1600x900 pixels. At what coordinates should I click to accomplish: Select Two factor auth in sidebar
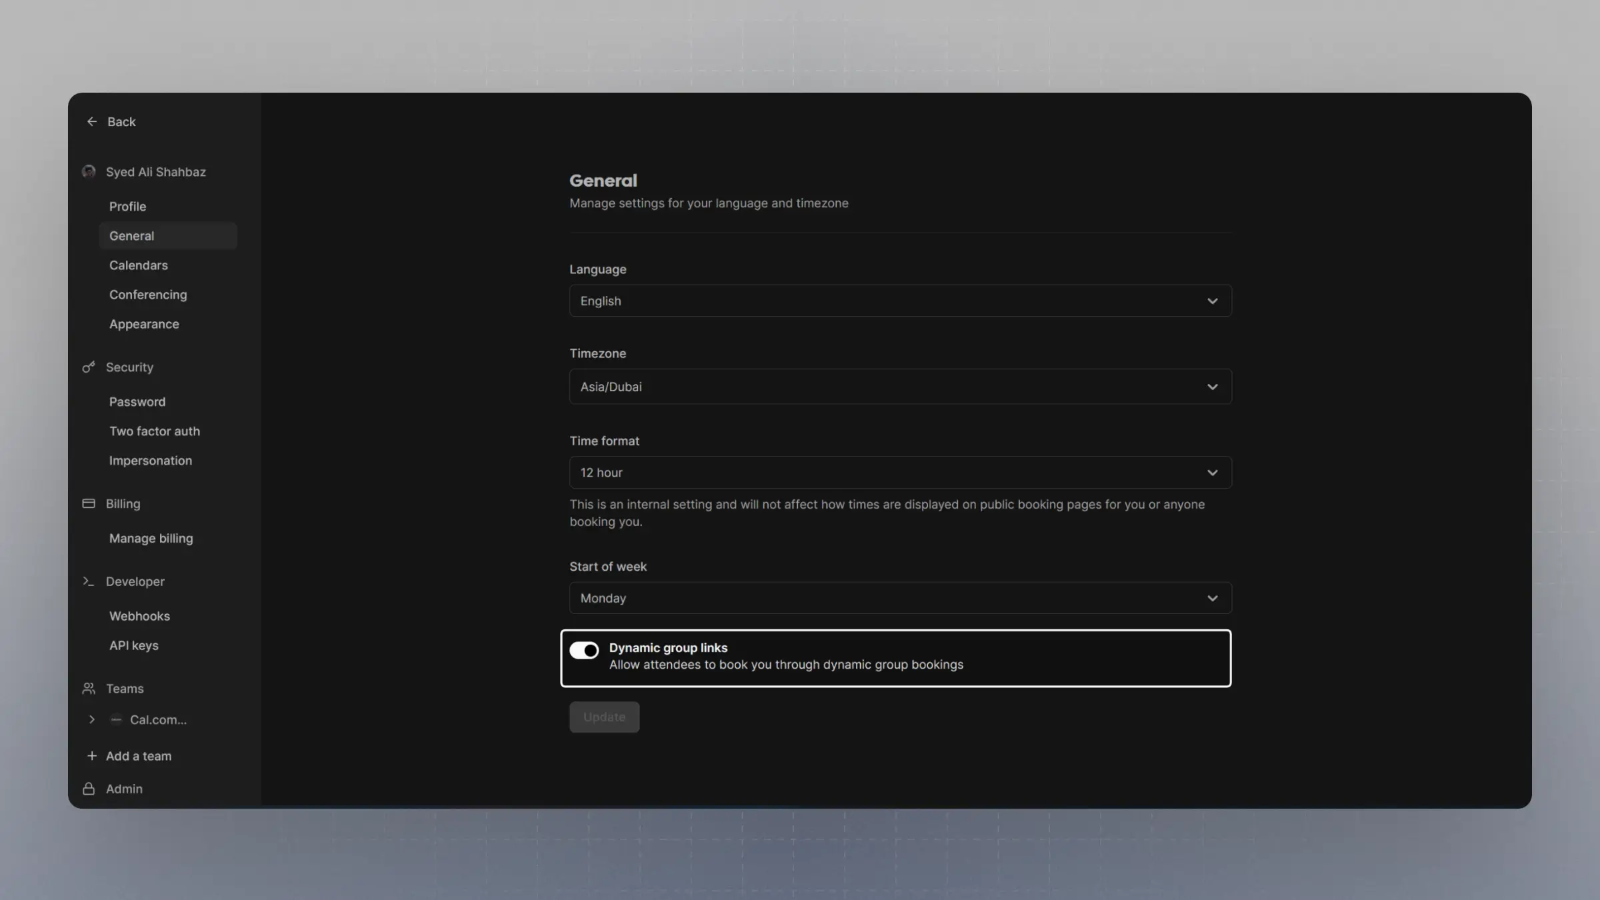155,431
